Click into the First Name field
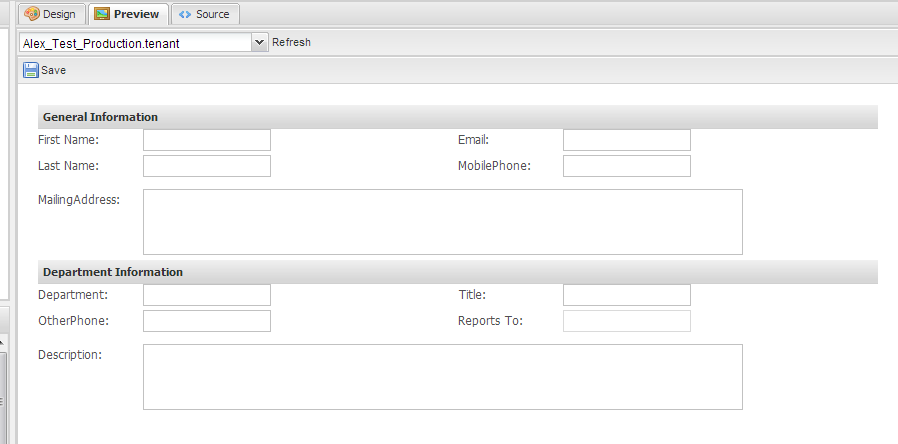This screenshot has width=898, height=444. (207, 140)
